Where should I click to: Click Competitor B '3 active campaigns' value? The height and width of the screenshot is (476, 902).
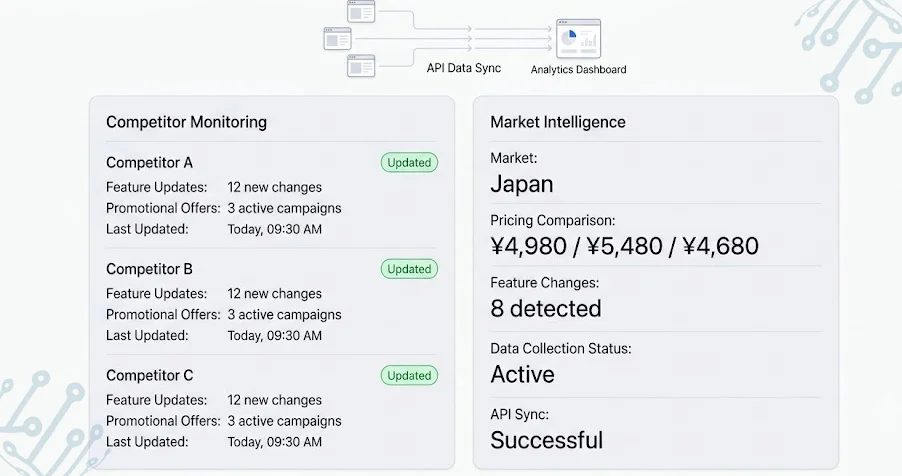click(284, 315)
